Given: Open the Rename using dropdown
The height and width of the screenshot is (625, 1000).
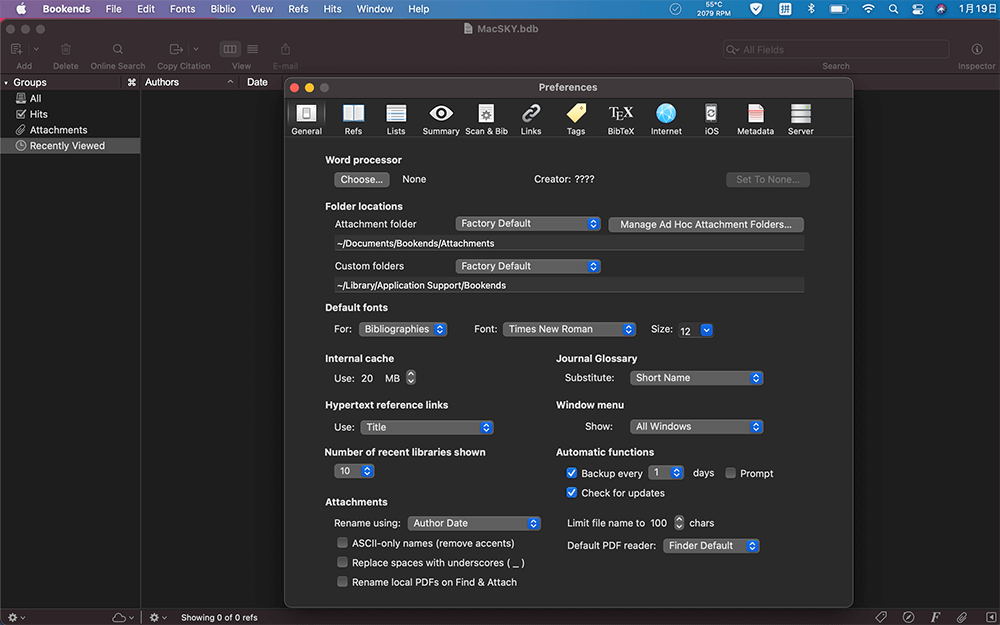Looking at the screenshot, I should [474, 523].
